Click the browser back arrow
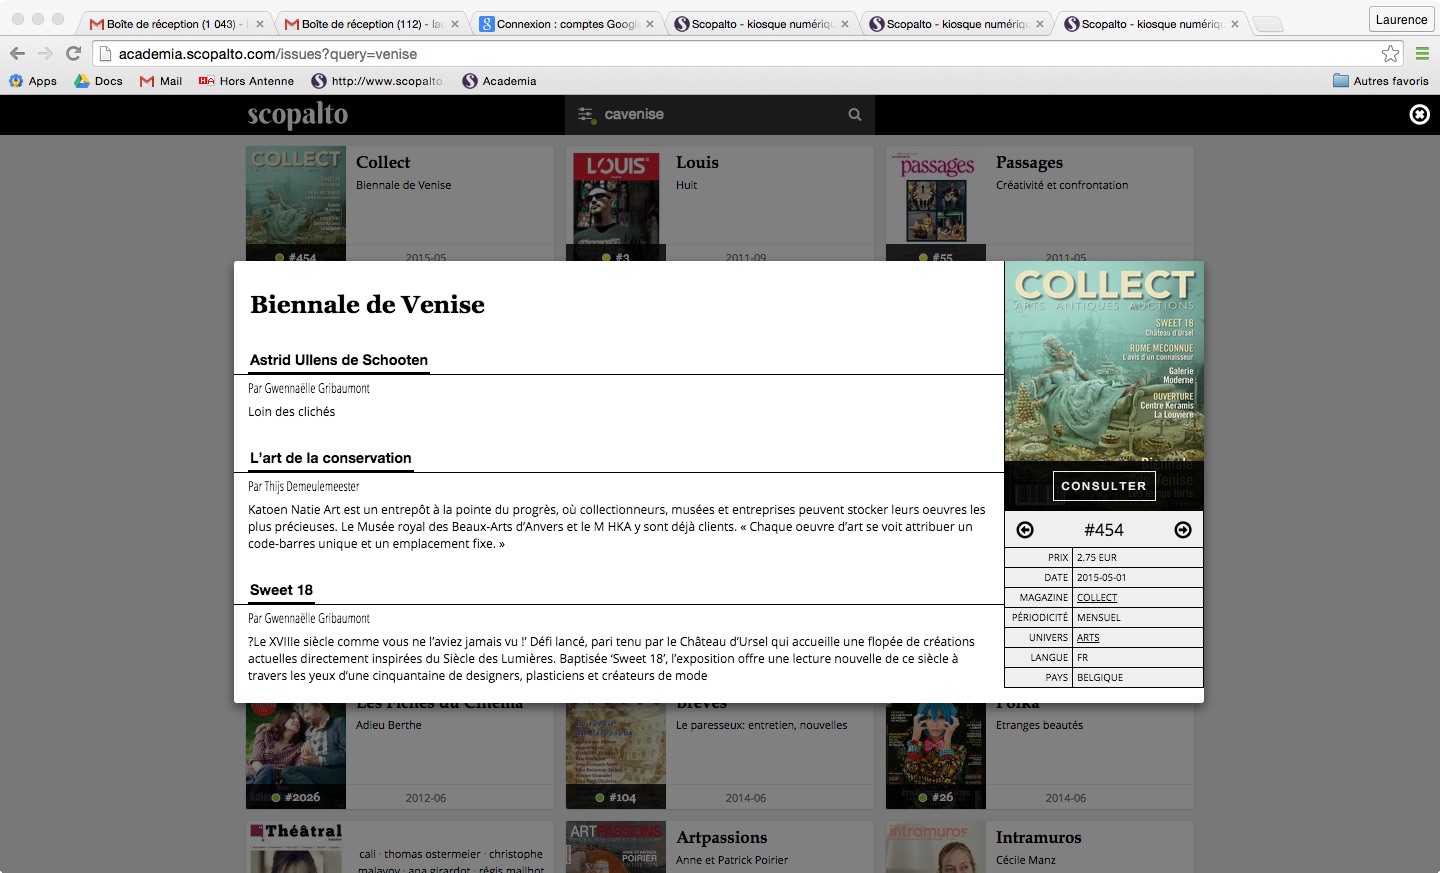This screenshot has width=1440, height=873. (x=17, y=54)
